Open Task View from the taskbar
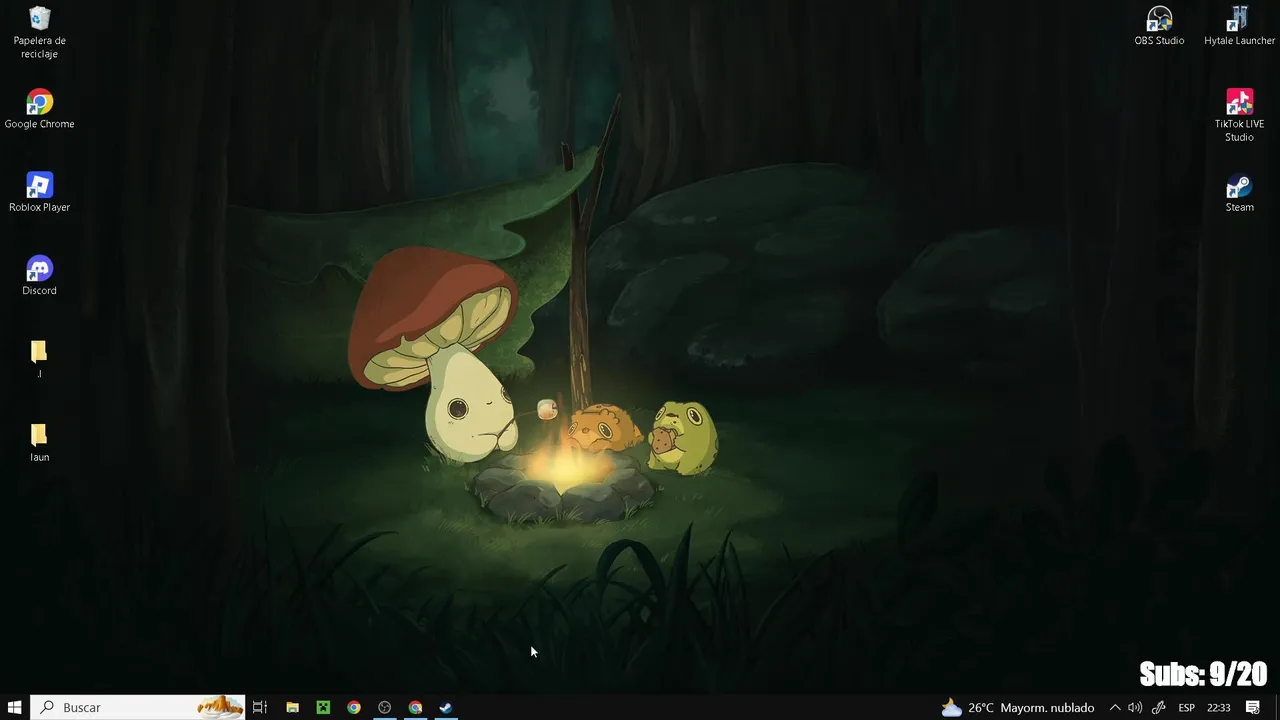This screenshot has height=720, width=1280. coord(260,707)
